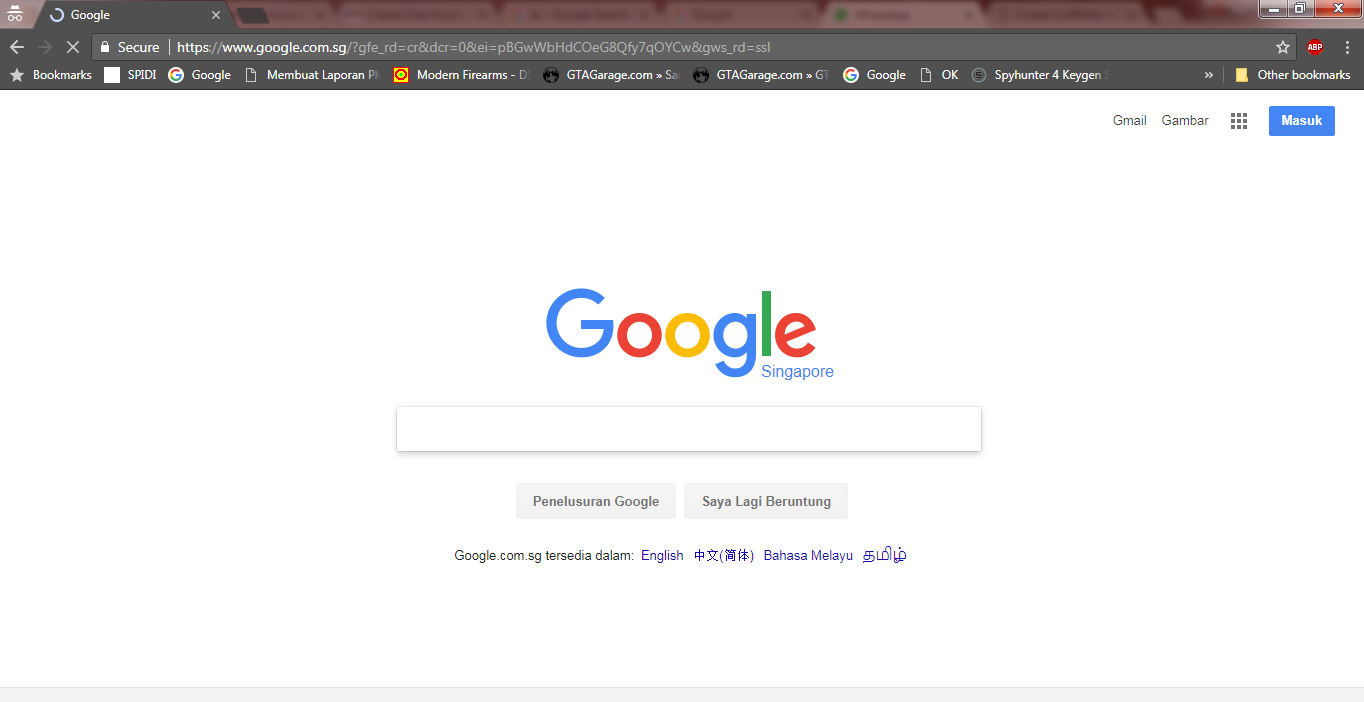
Task: Open the Gmail link
Action: [1130, 121]
